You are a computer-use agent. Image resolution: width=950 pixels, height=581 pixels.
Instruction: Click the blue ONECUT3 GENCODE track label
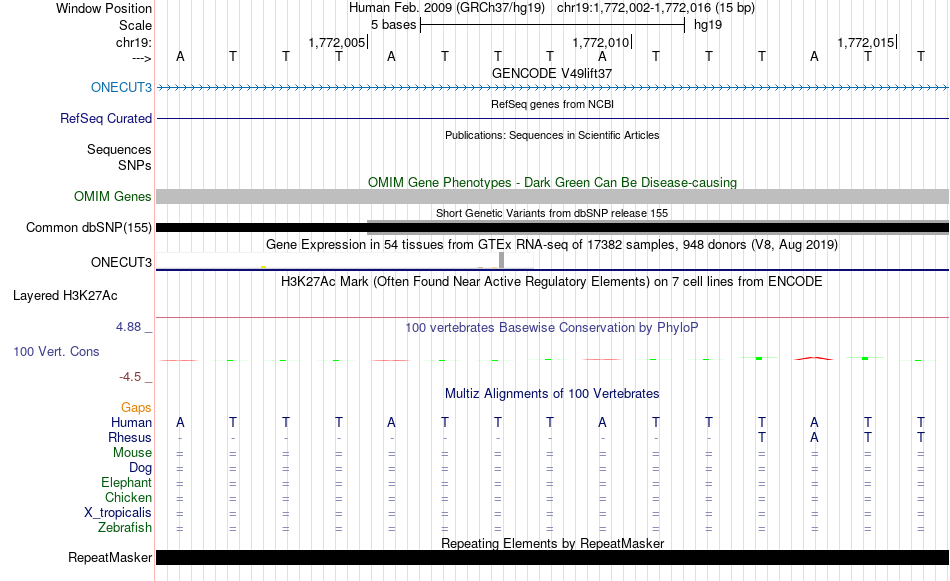coord(121,87)
